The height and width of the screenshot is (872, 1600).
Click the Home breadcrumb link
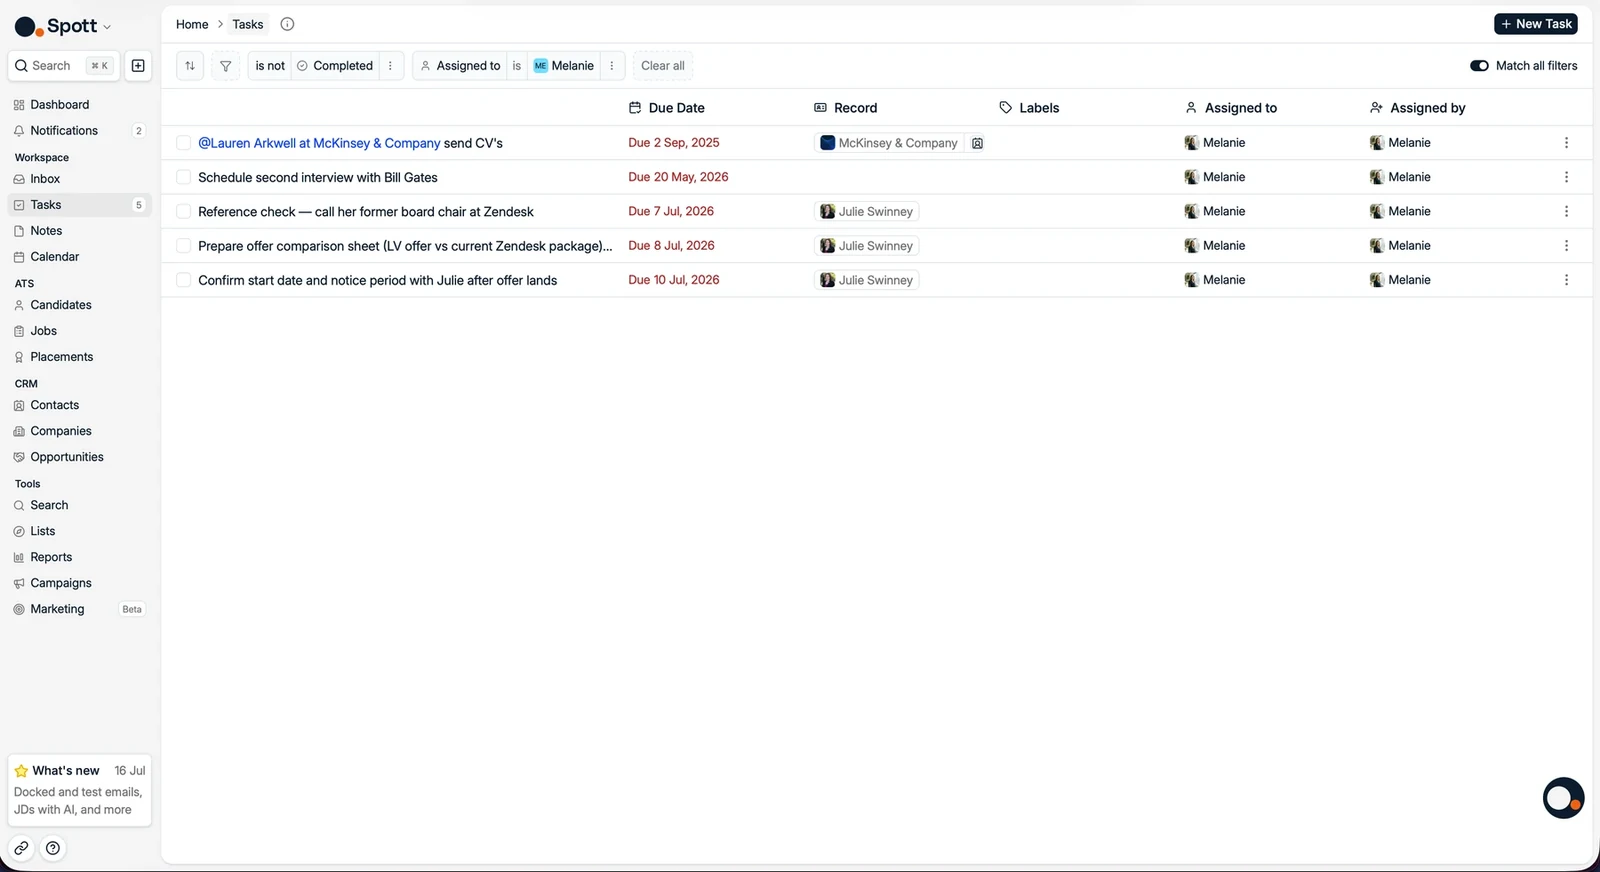pyautogui.click(x=192, y=24)
